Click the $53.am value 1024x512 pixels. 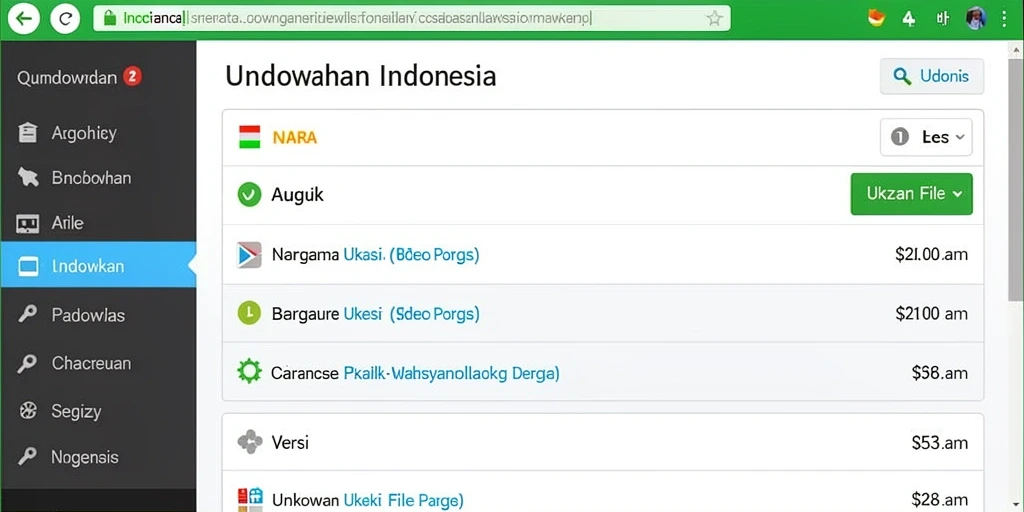[x=939, y=443]
